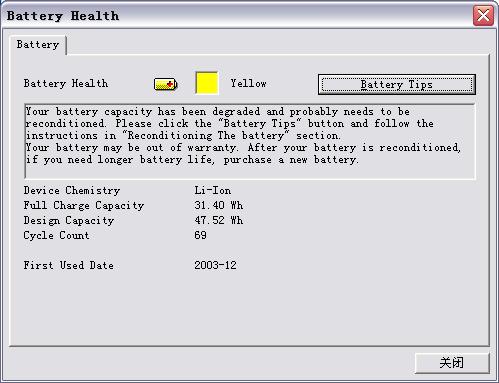Click the Li-Ion chemistry value

pos(213,191)
